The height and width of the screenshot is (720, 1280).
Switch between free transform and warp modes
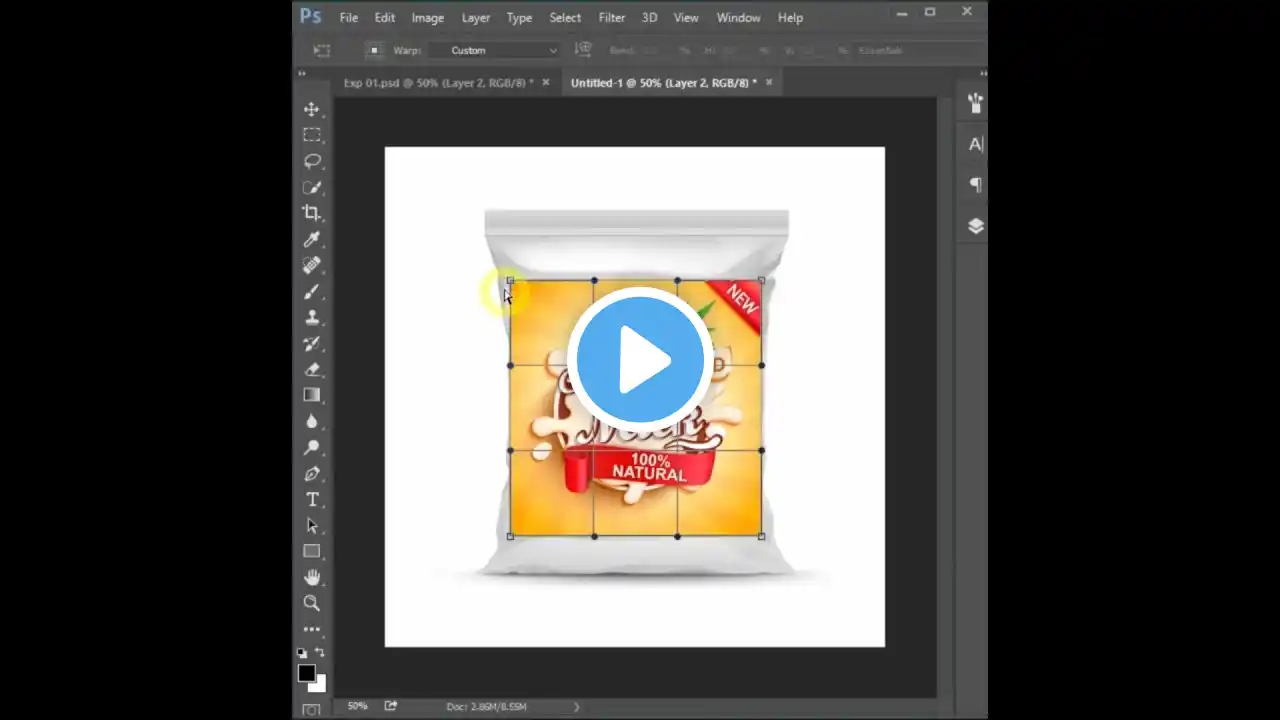583,50
